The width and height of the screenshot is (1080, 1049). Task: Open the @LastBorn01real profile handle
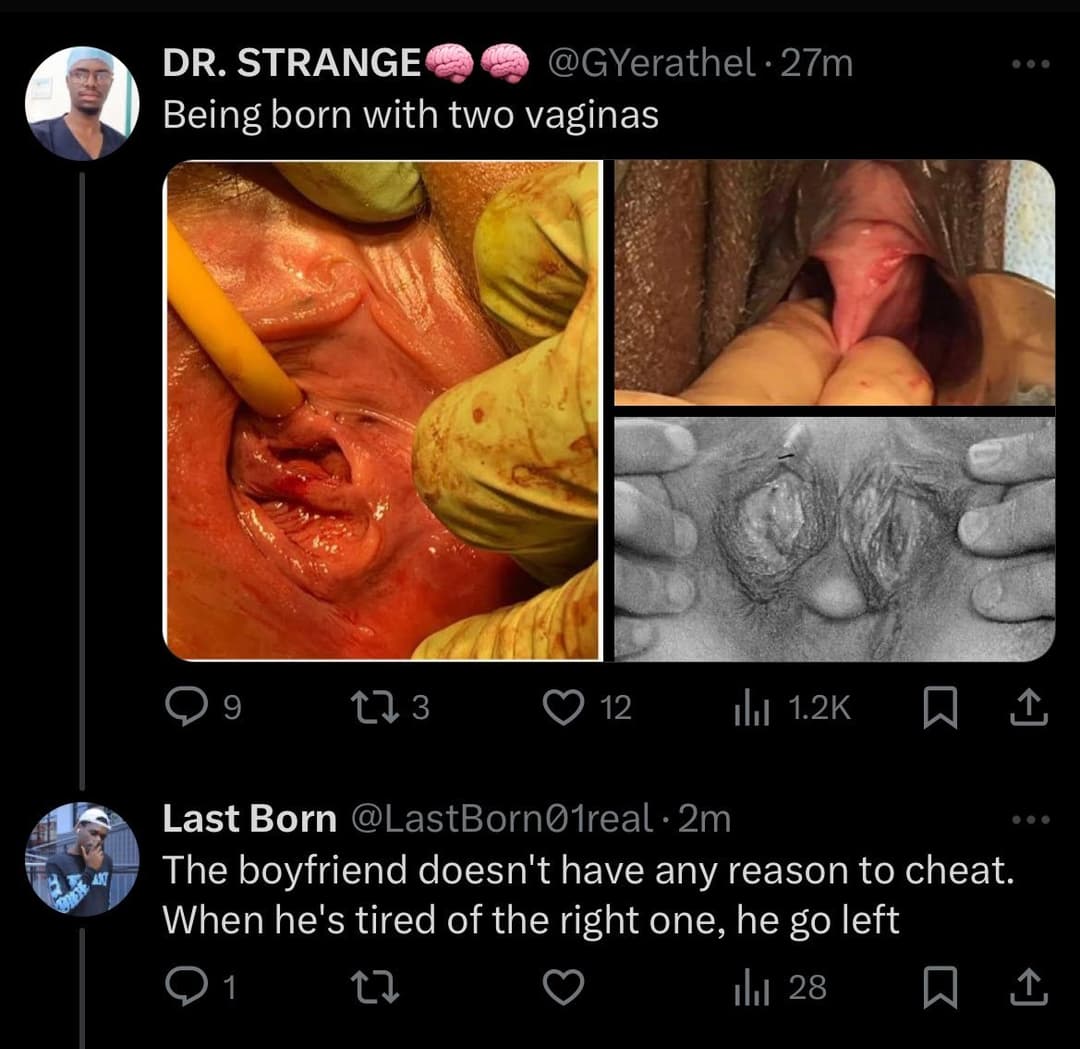(x=502, y=819)
